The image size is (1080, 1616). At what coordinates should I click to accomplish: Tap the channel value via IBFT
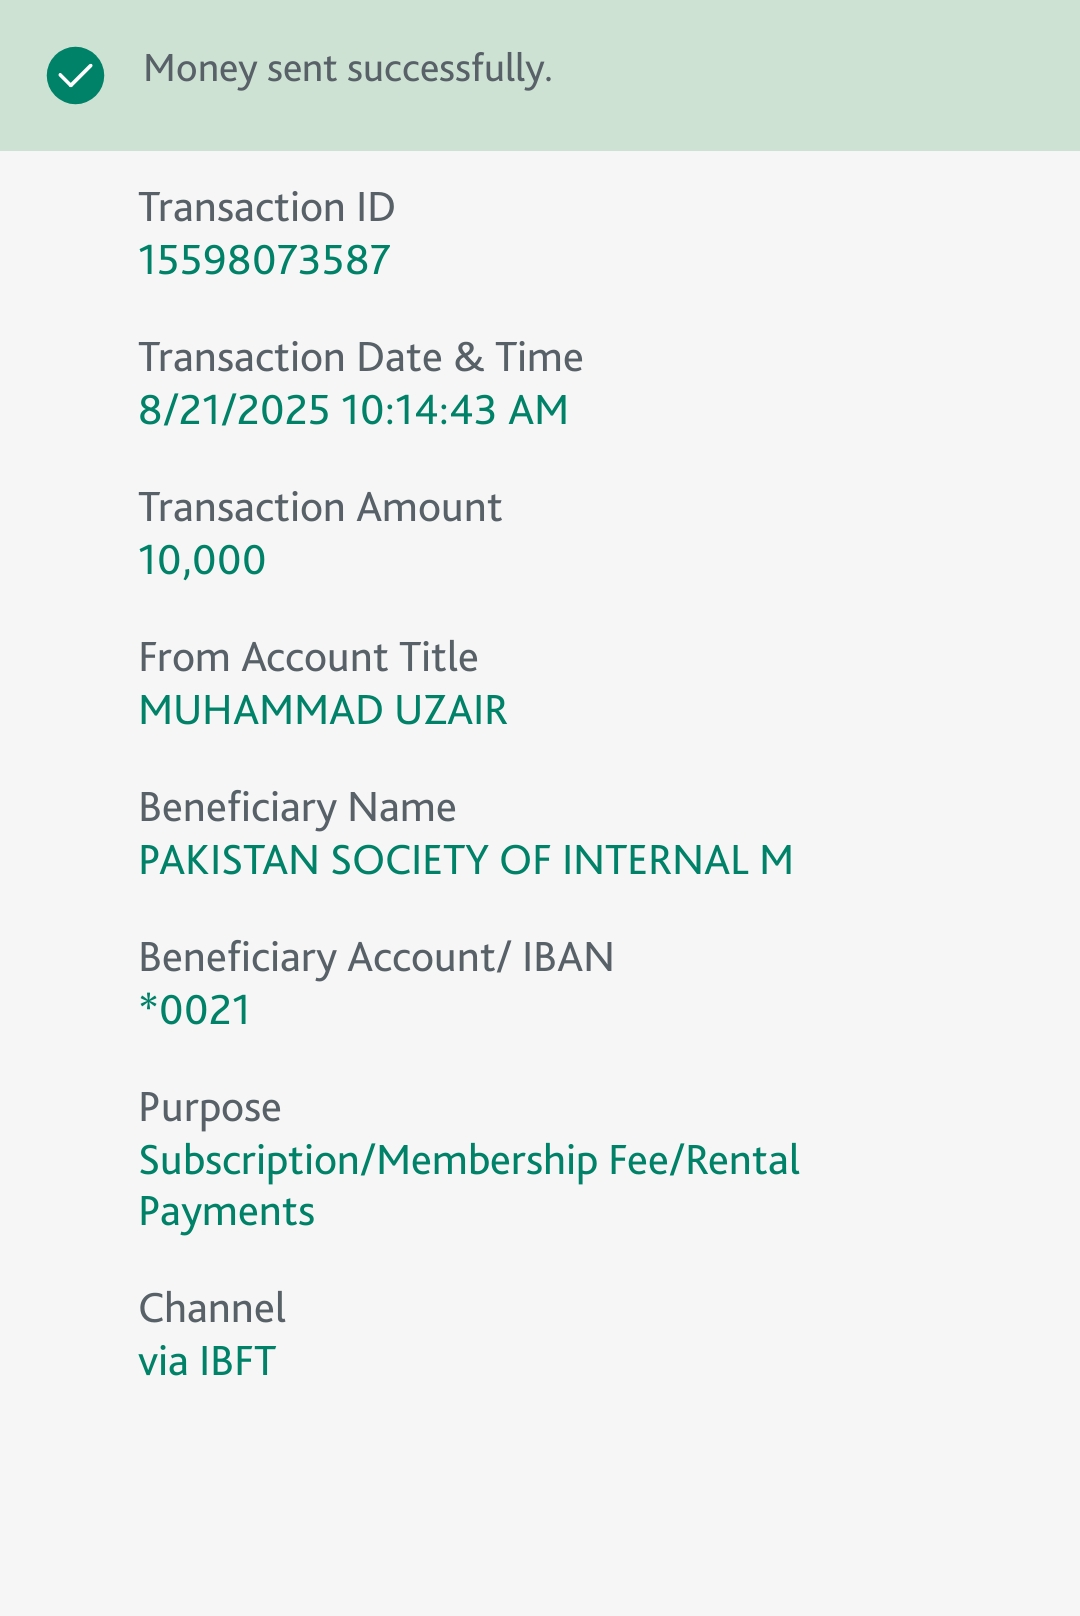tap(207, 1362)
